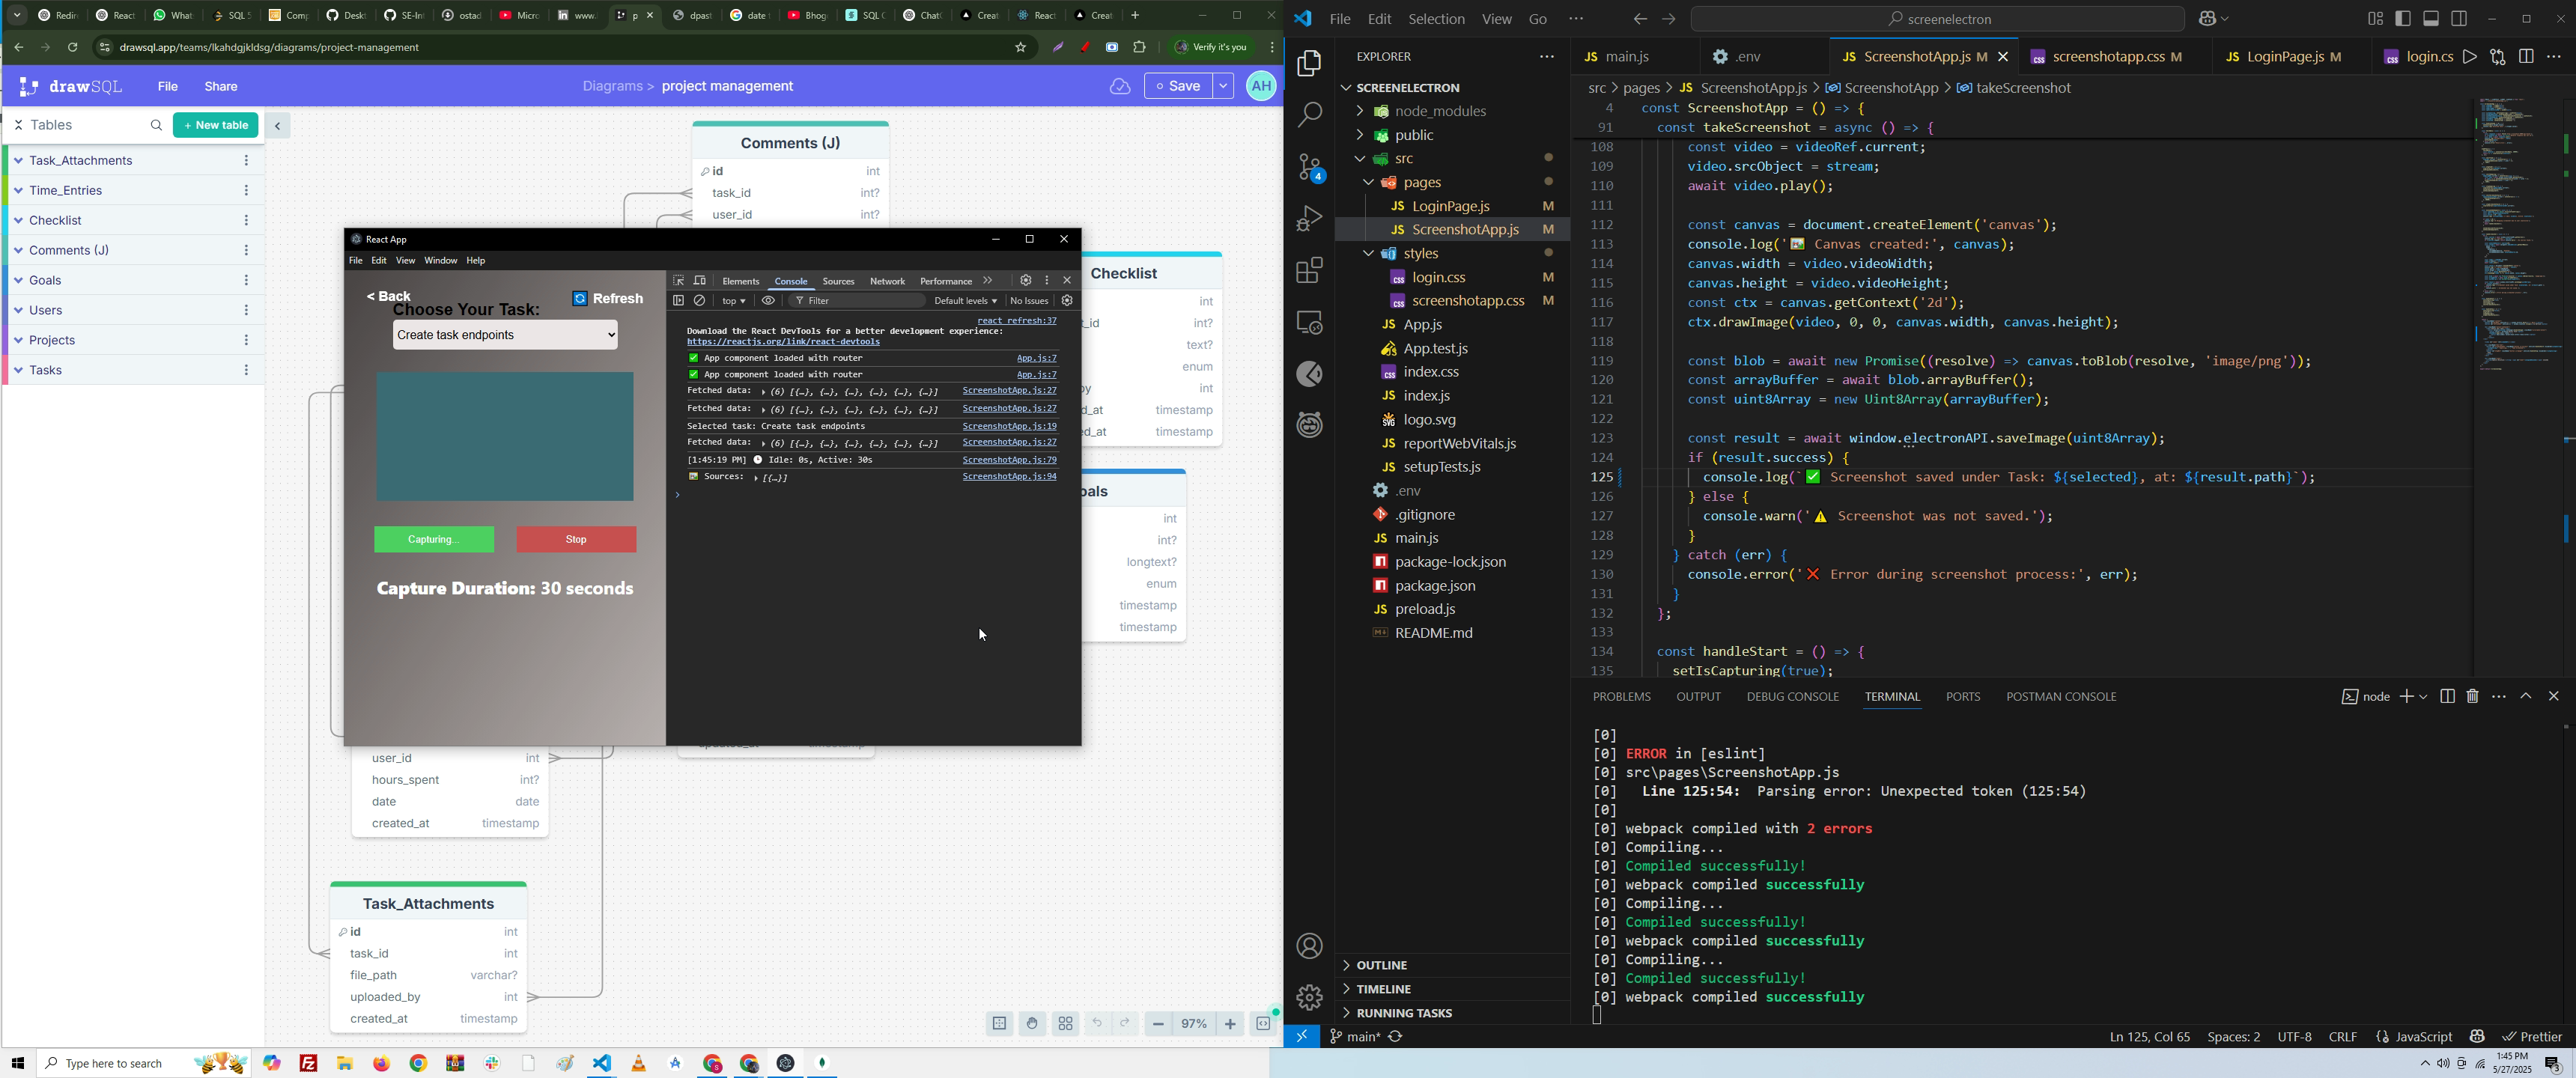Delete terminal using the trash icon
Screen dimensions: 2576x1078
pyautogui.click(x=2473, y=696)
